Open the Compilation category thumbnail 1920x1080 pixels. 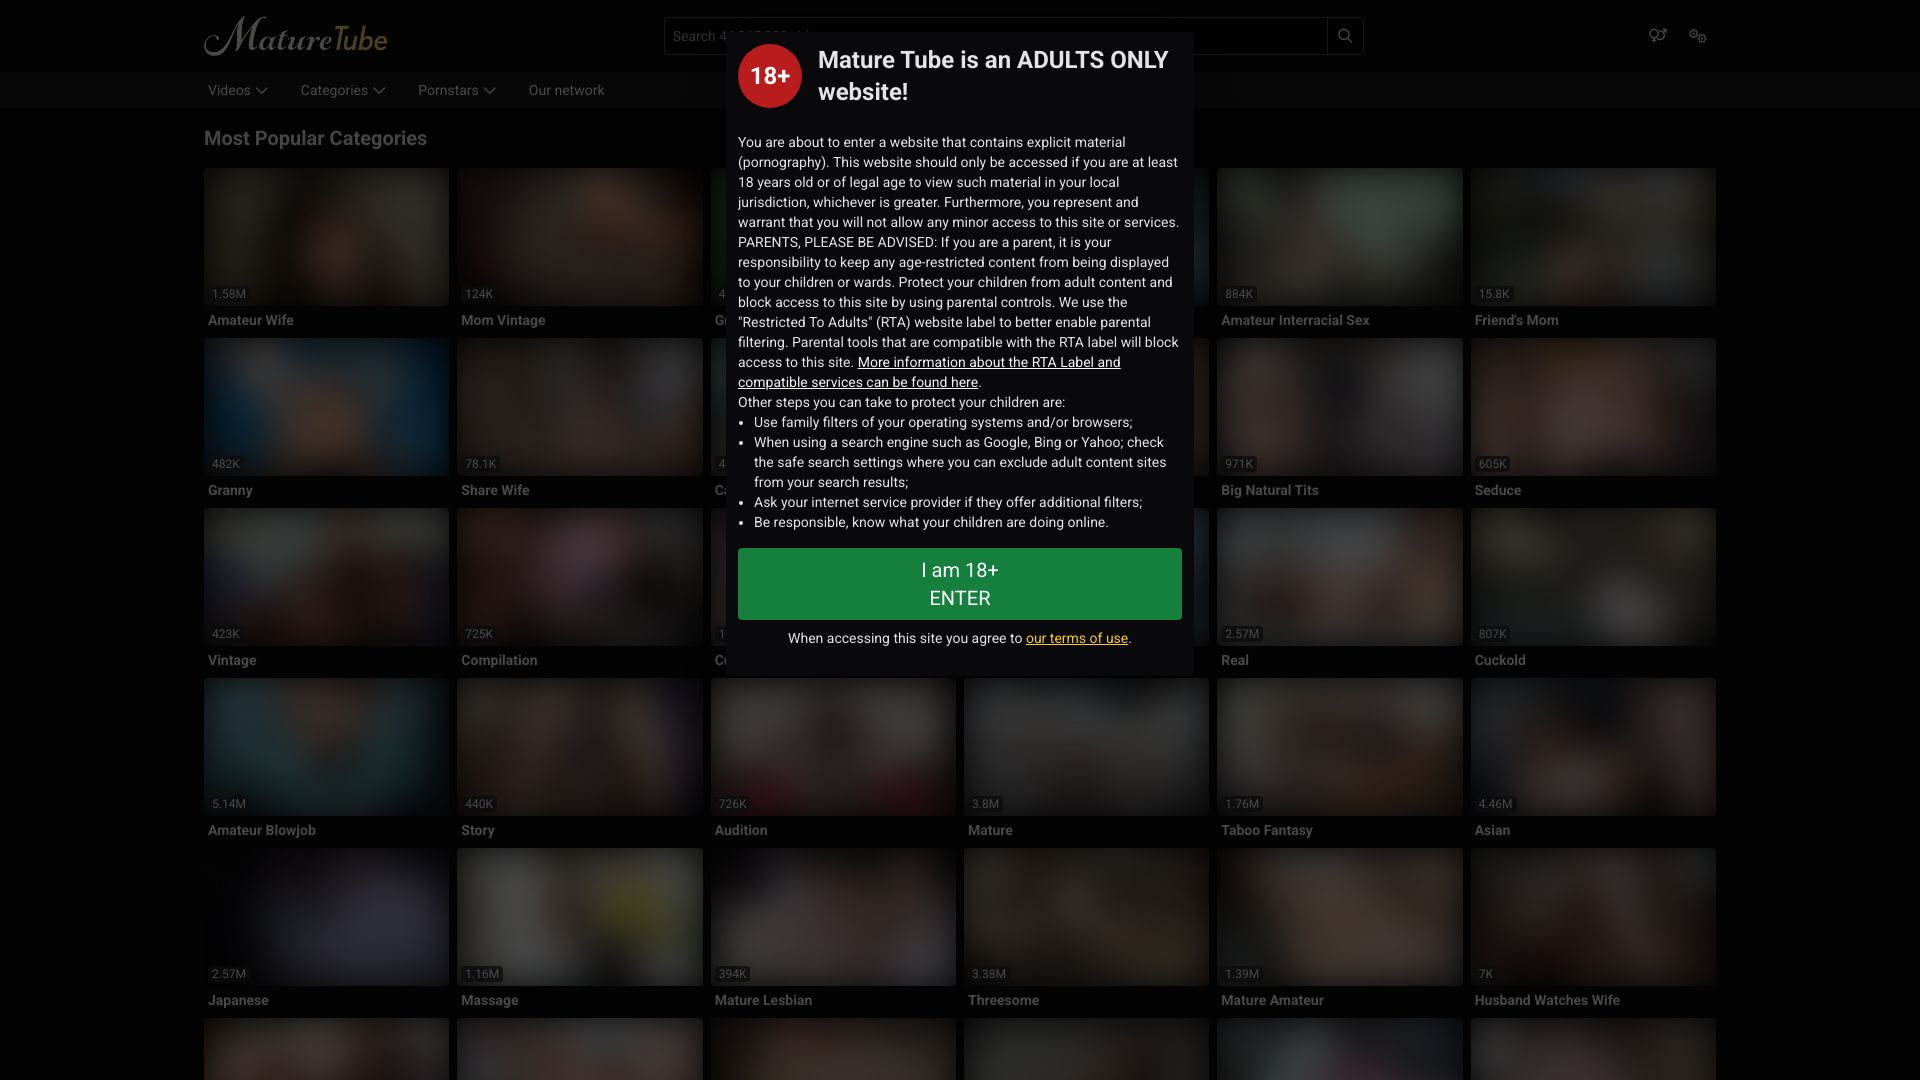coord(579,577)
